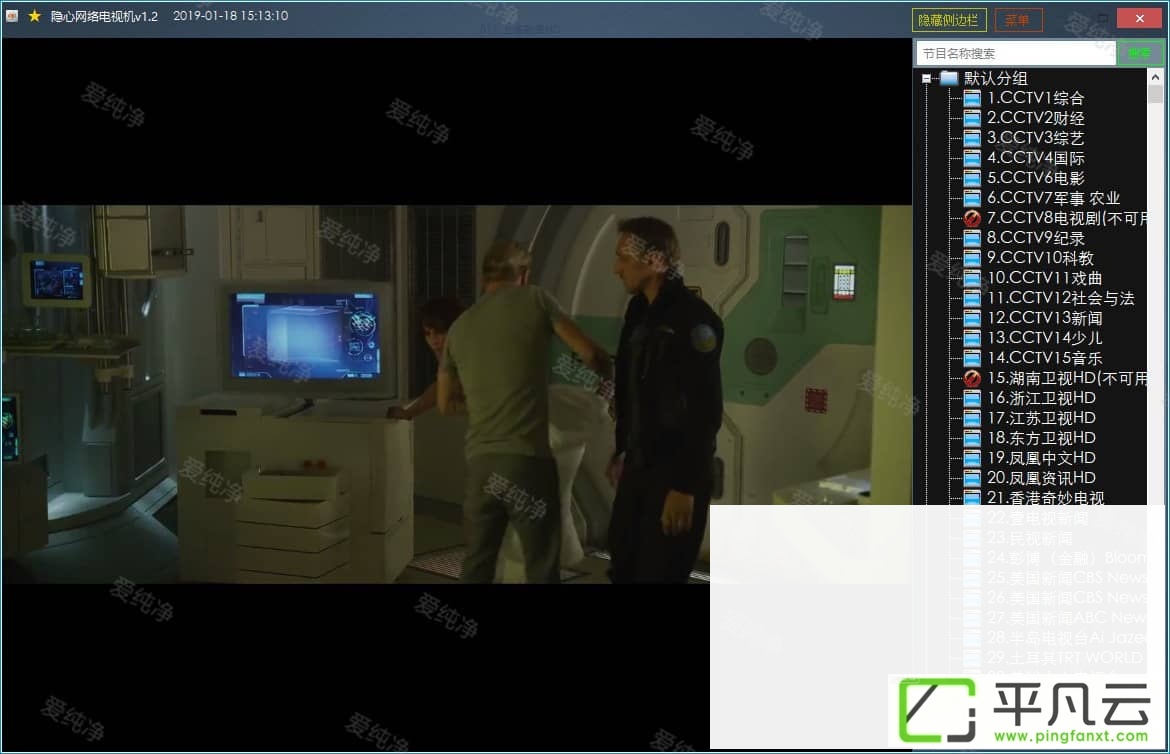Select channel 14.CCTV15音乐
The width and height of the screenshot is (1170, 754).
[x=1044, y=358]
